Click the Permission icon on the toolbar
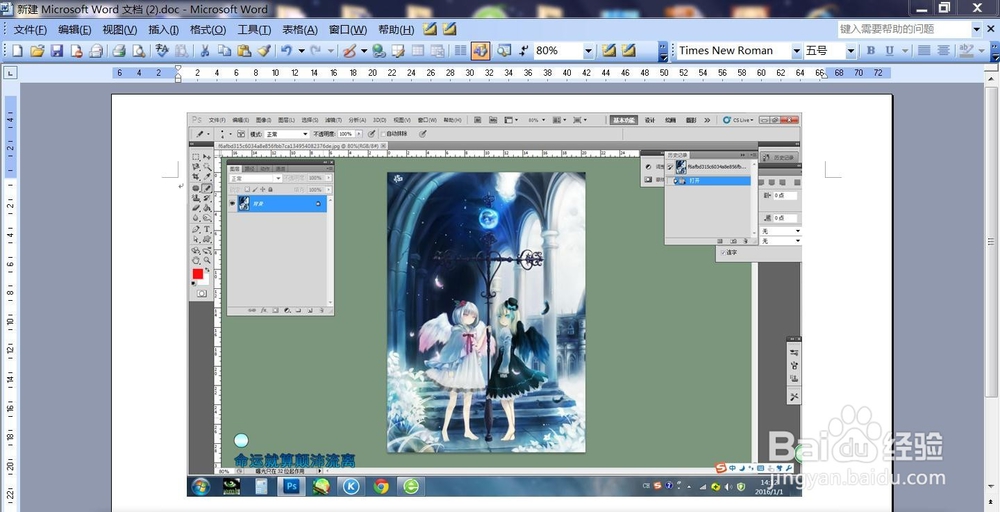This screenshot has width=1000, height=512. (77, 51)
